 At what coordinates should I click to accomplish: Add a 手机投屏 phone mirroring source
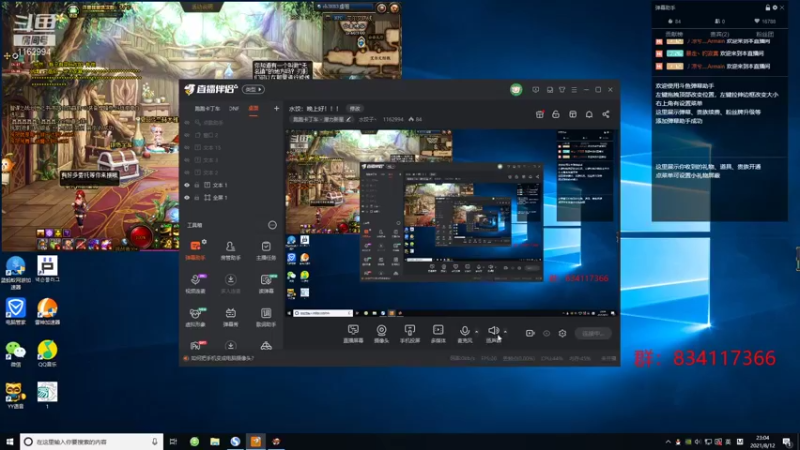coord(410,334)
